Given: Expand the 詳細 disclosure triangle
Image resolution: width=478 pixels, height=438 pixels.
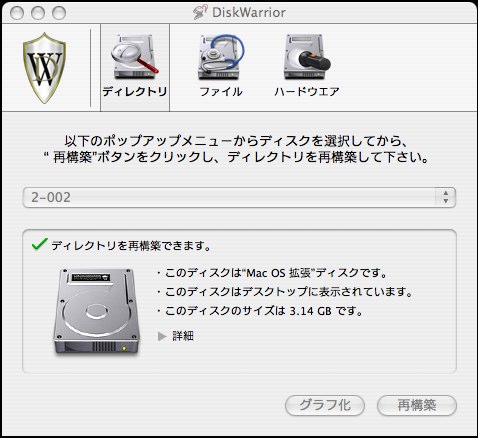Looking at the screenshot, I should point(162,336).
